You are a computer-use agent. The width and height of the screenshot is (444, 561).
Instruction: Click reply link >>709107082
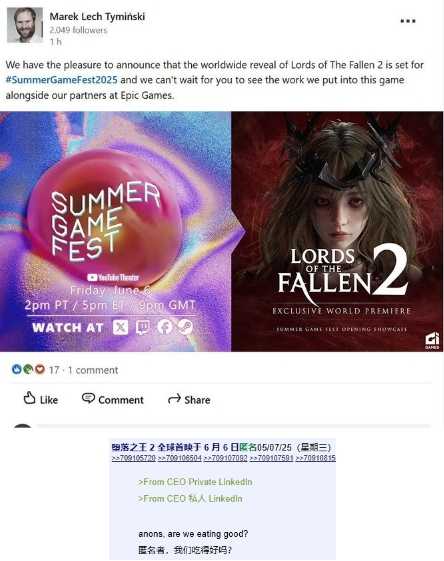(x=225, y=458)
